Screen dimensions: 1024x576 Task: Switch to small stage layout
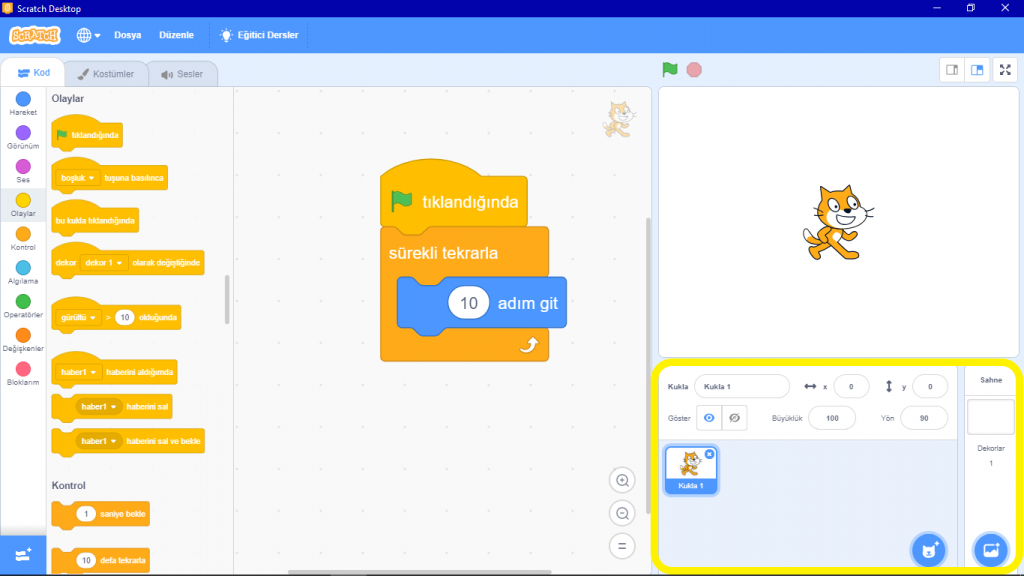(952, 70)
